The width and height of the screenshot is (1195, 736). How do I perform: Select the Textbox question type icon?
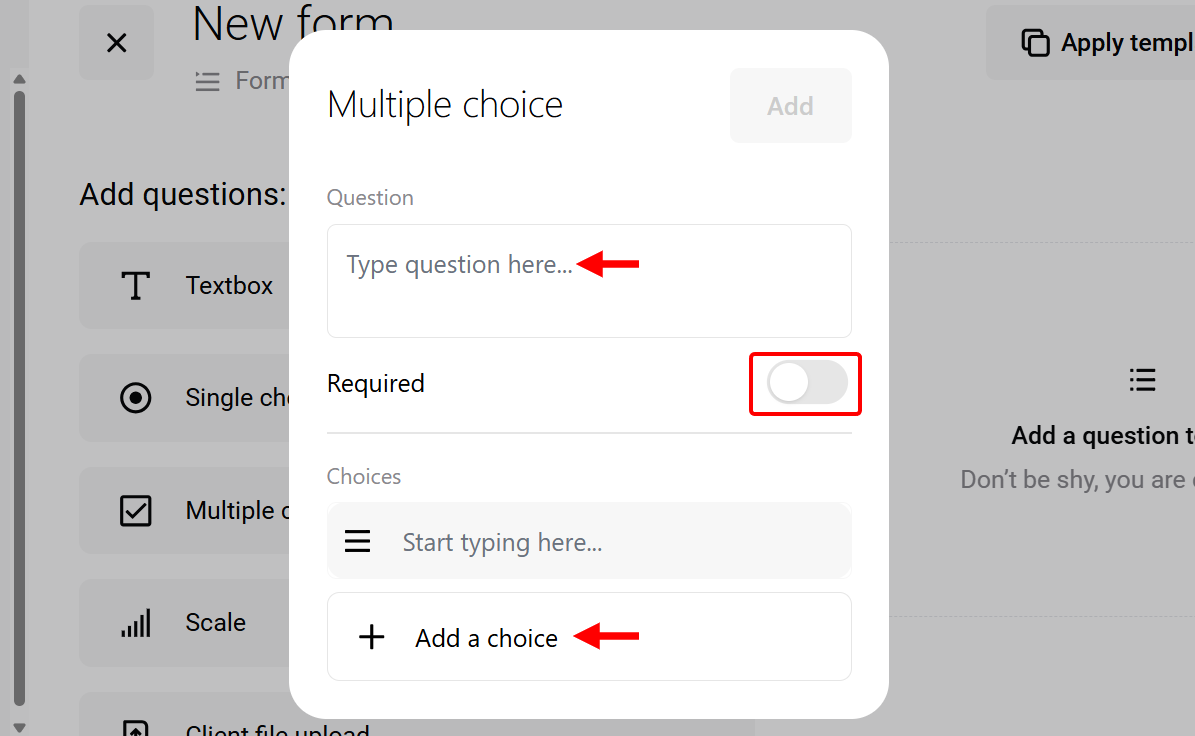[135, 285]
